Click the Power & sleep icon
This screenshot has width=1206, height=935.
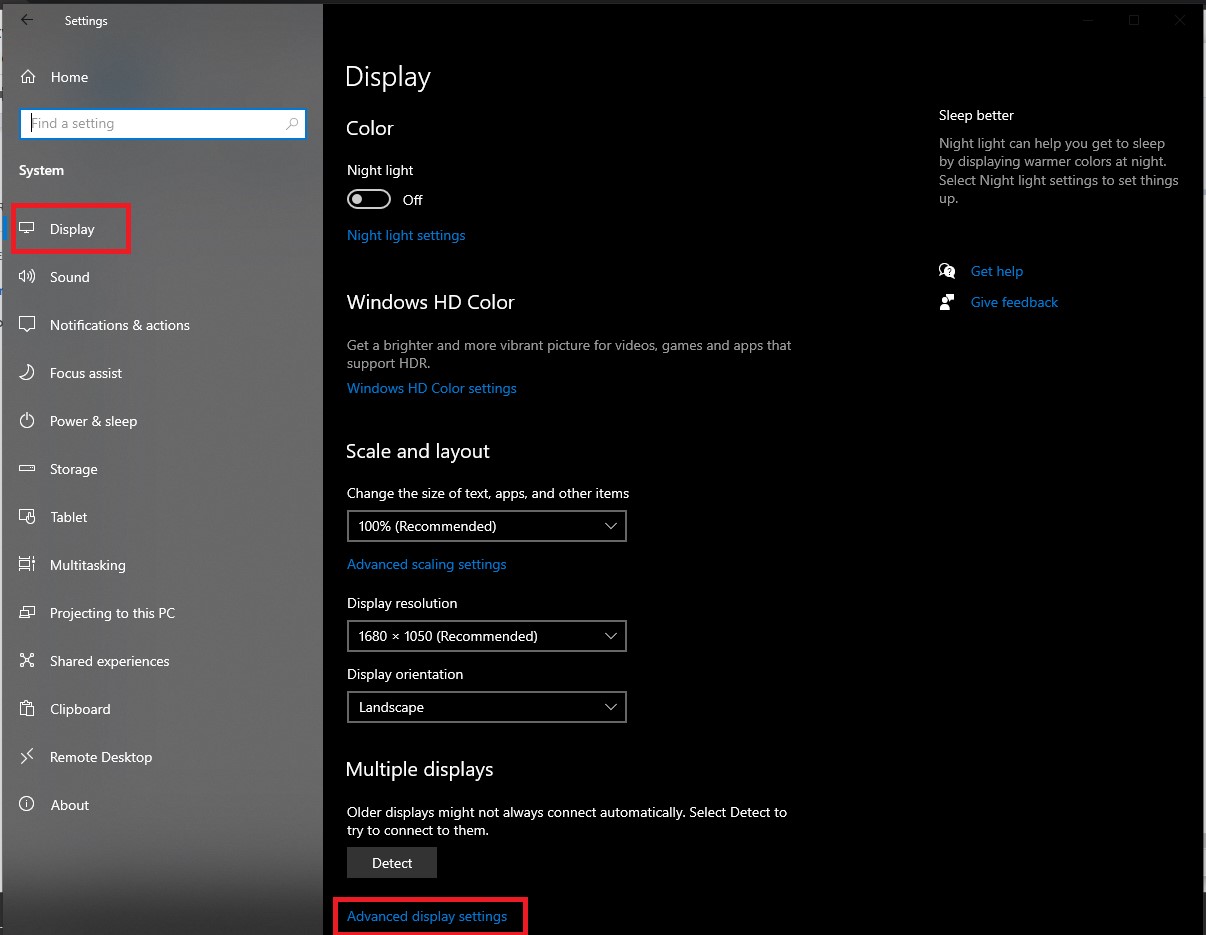tap(28, 421)
